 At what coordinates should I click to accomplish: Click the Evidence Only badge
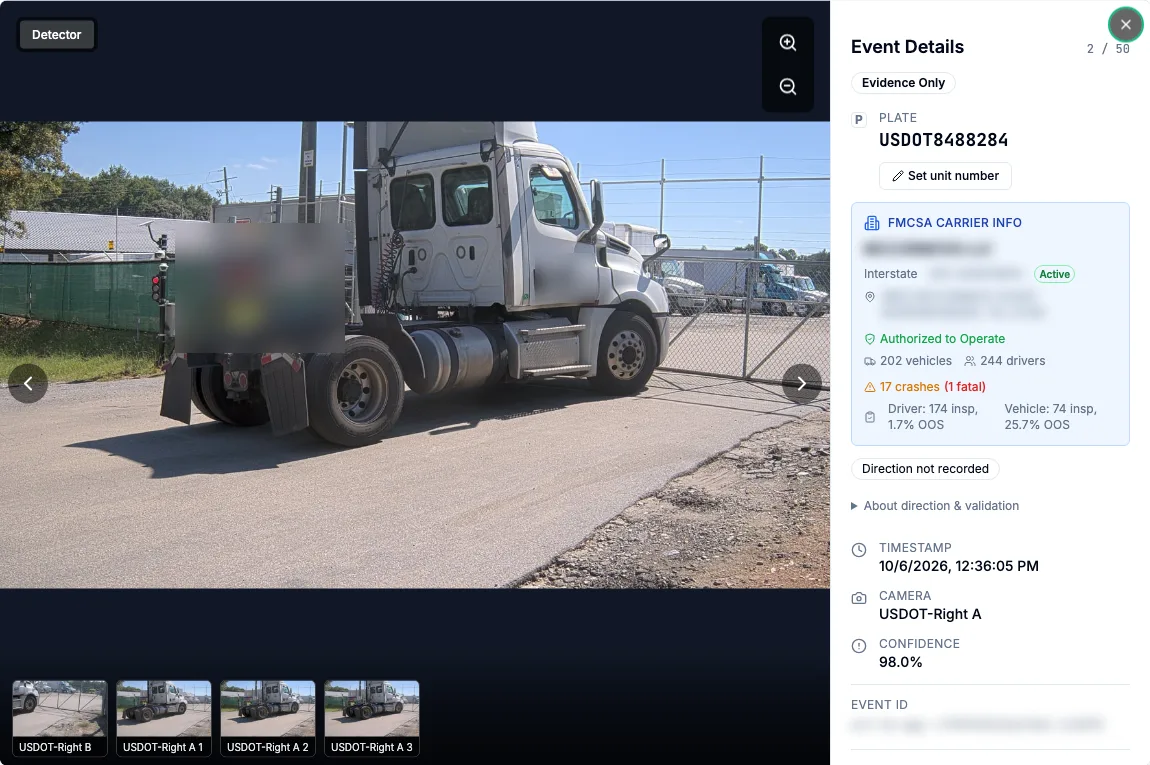(x=903, y=83)
